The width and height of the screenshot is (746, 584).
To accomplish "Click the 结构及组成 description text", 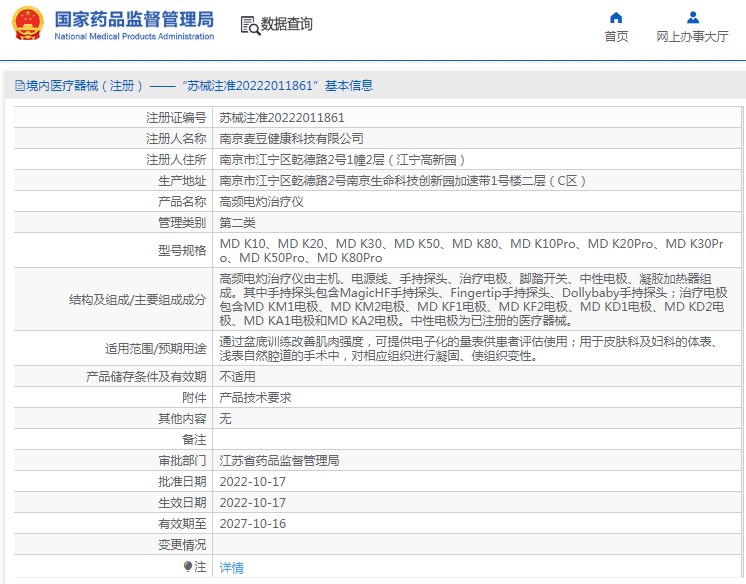I will [x=473, y=299].
